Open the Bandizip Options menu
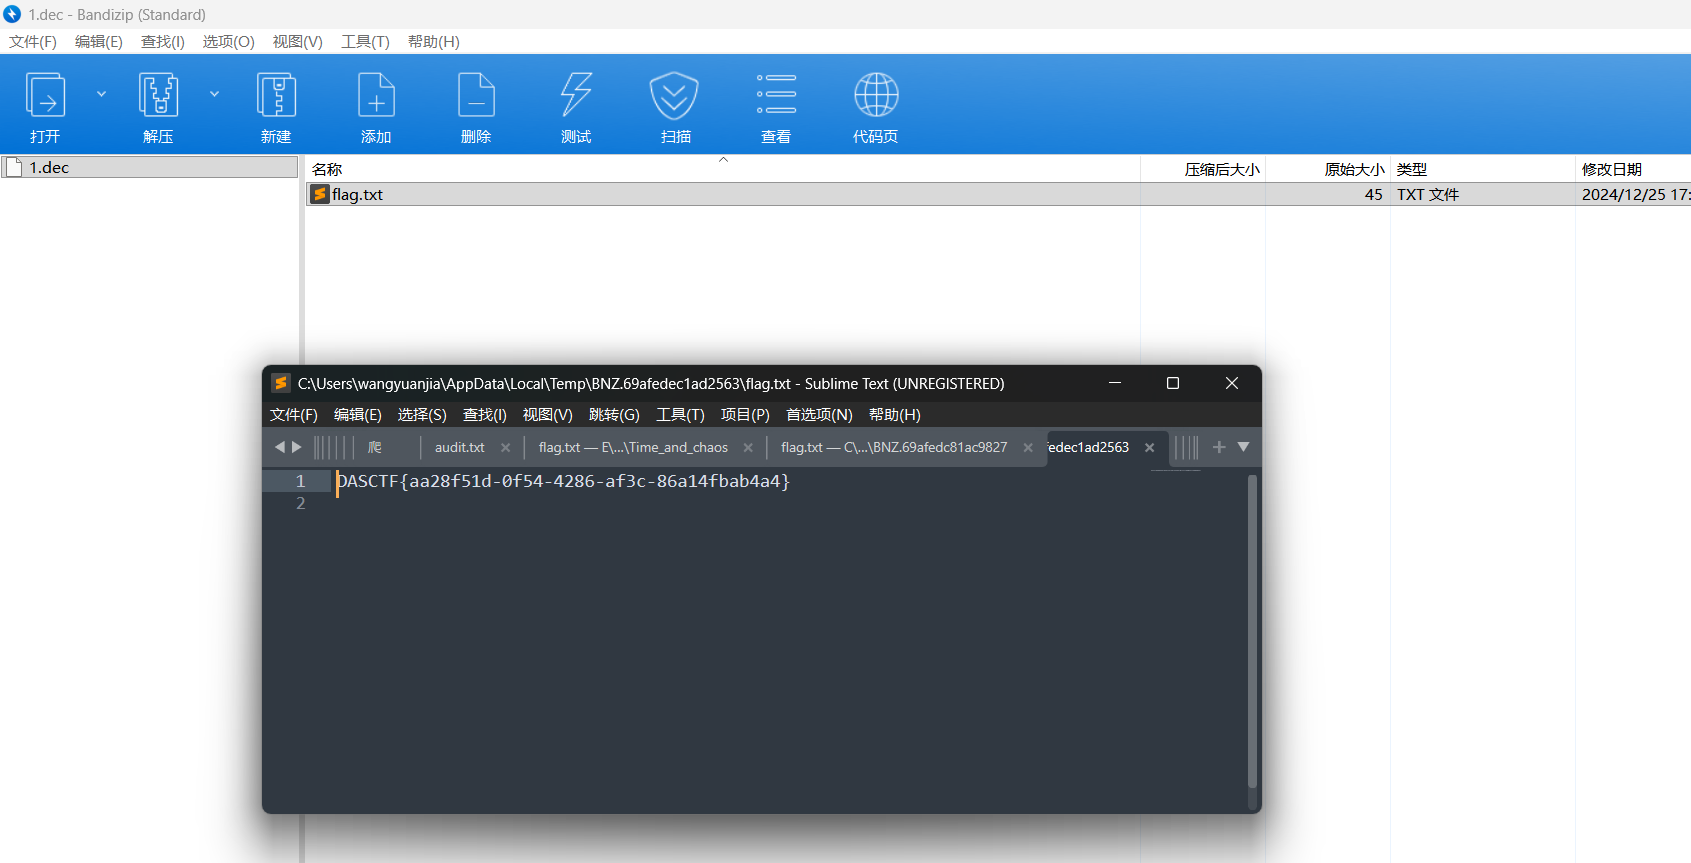This screenshot has width=1691, height=863. pos(228,42)
